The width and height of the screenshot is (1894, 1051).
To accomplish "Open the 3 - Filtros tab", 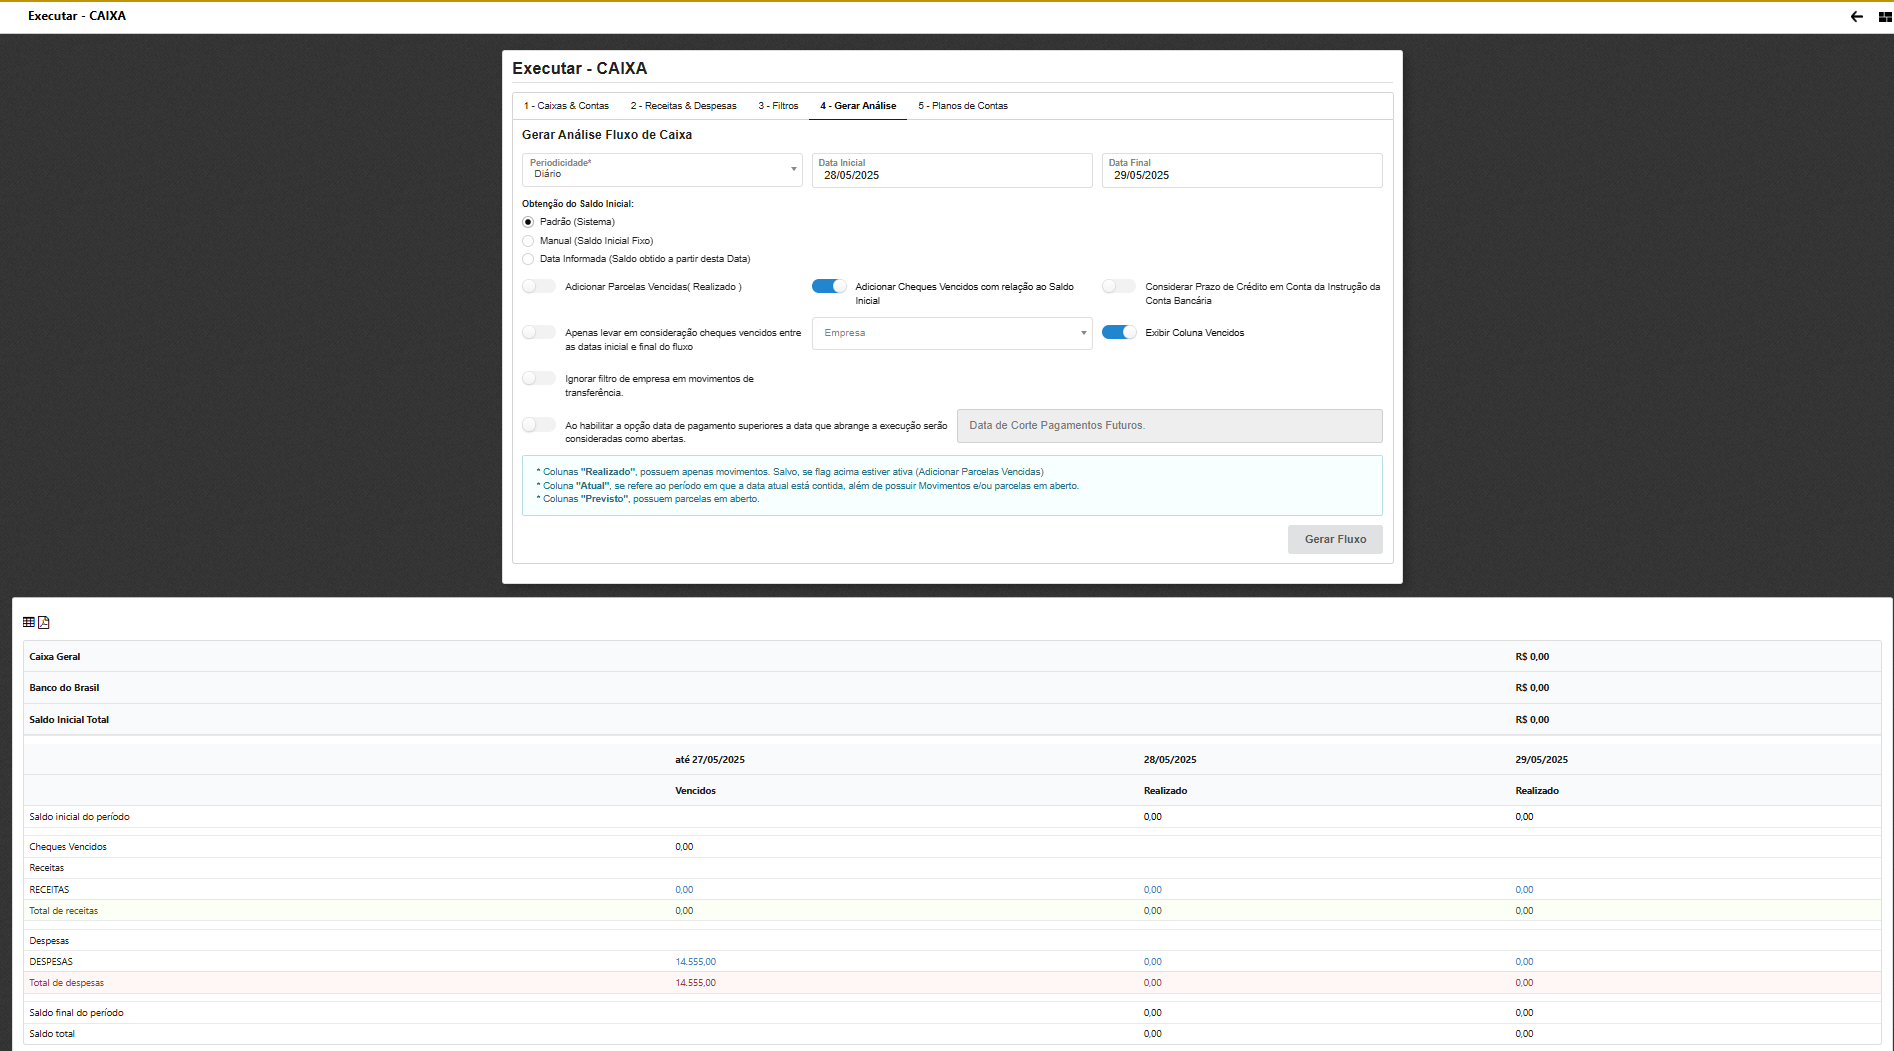I will tap(778, 106).
